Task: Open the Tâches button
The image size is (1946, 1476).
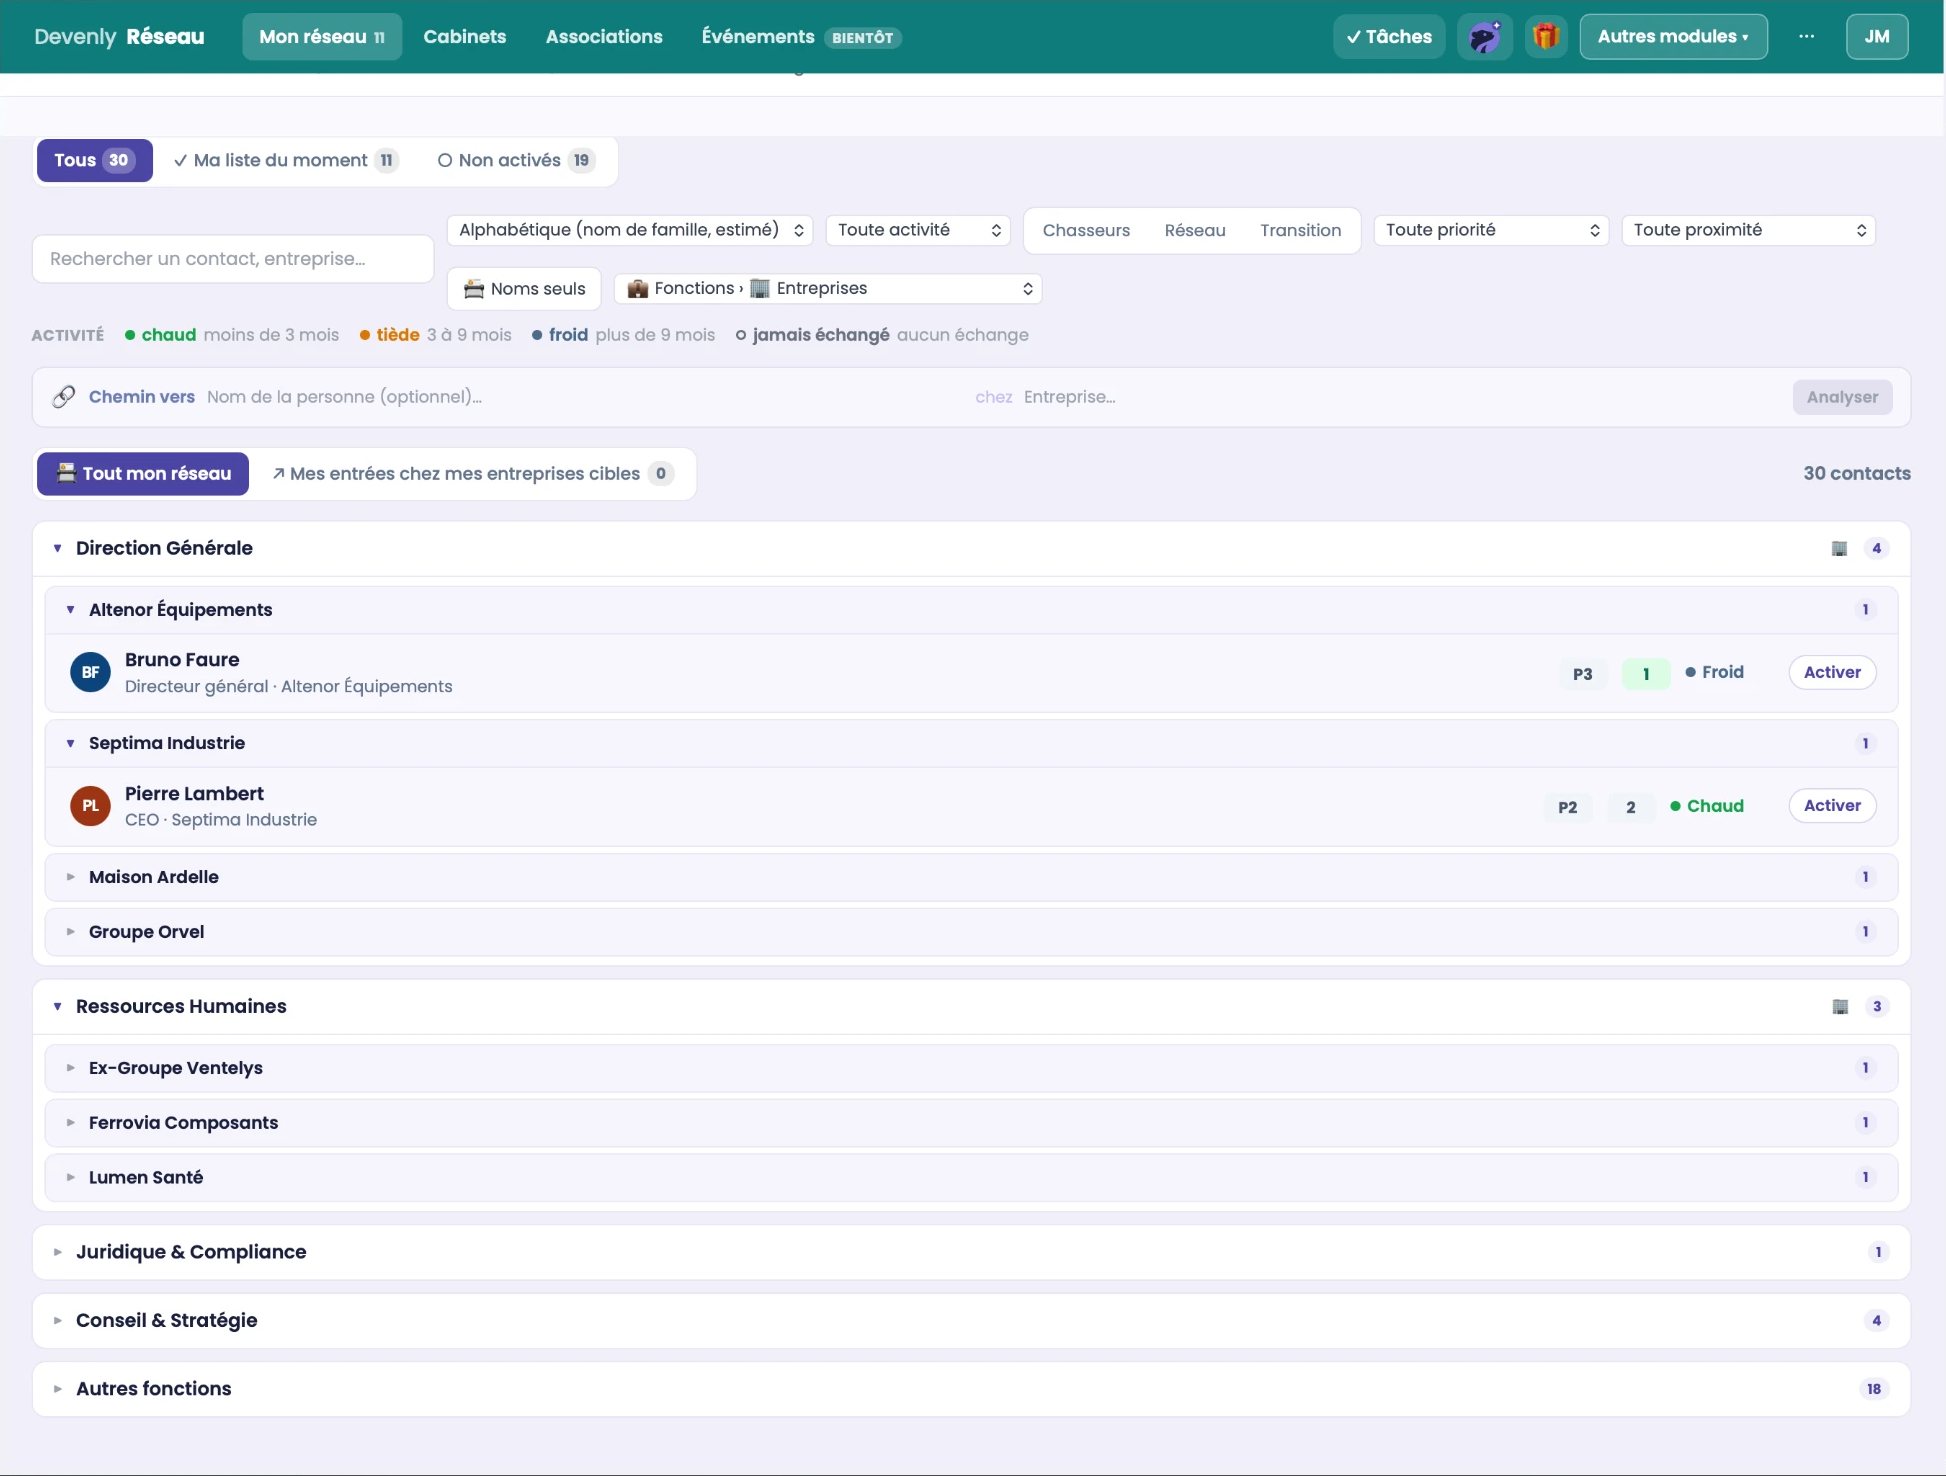Action: pos(1389,37)
